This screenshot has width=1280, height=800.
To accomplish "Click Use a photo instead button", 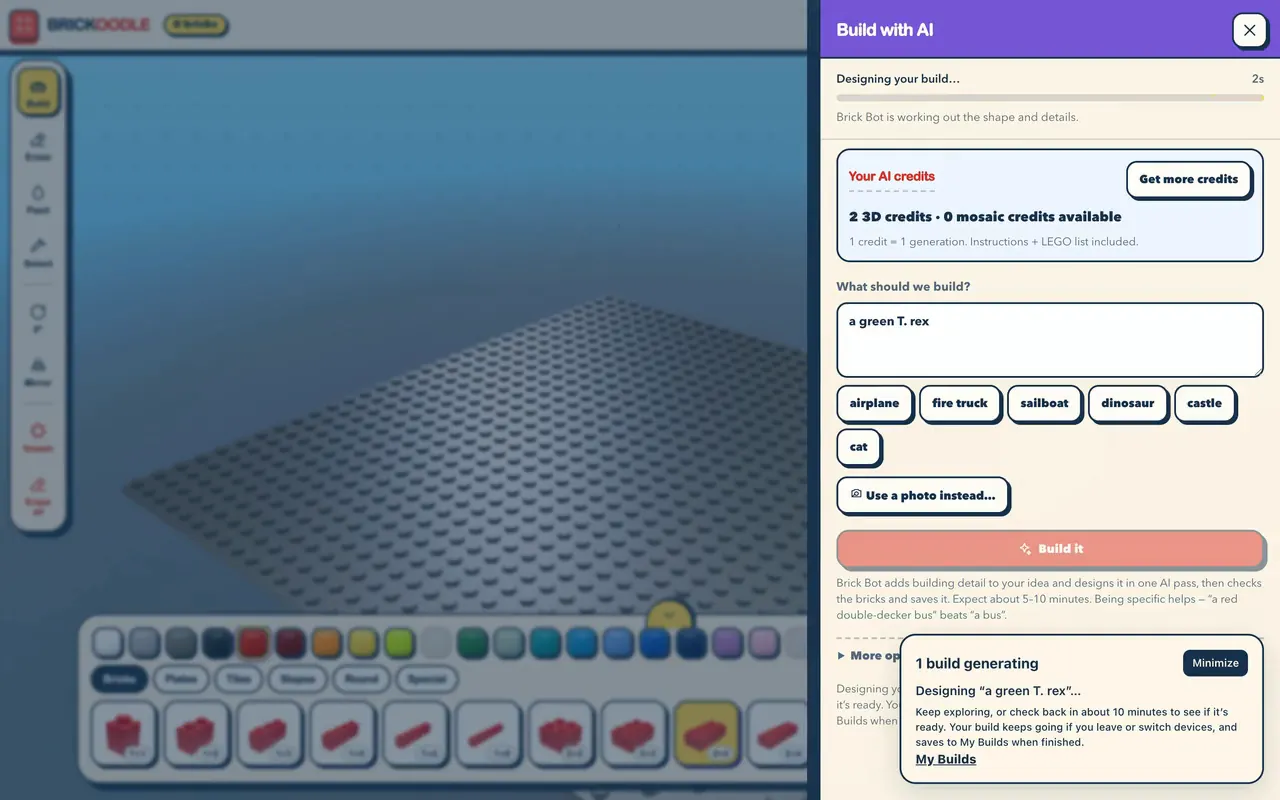I will tap(922, 495).
